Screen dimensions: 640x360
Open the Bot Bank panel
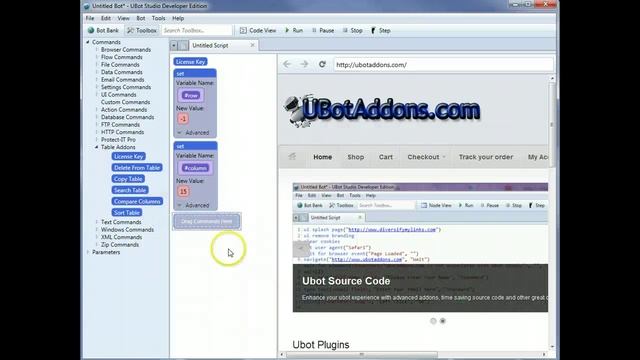[x=103, y=31]
